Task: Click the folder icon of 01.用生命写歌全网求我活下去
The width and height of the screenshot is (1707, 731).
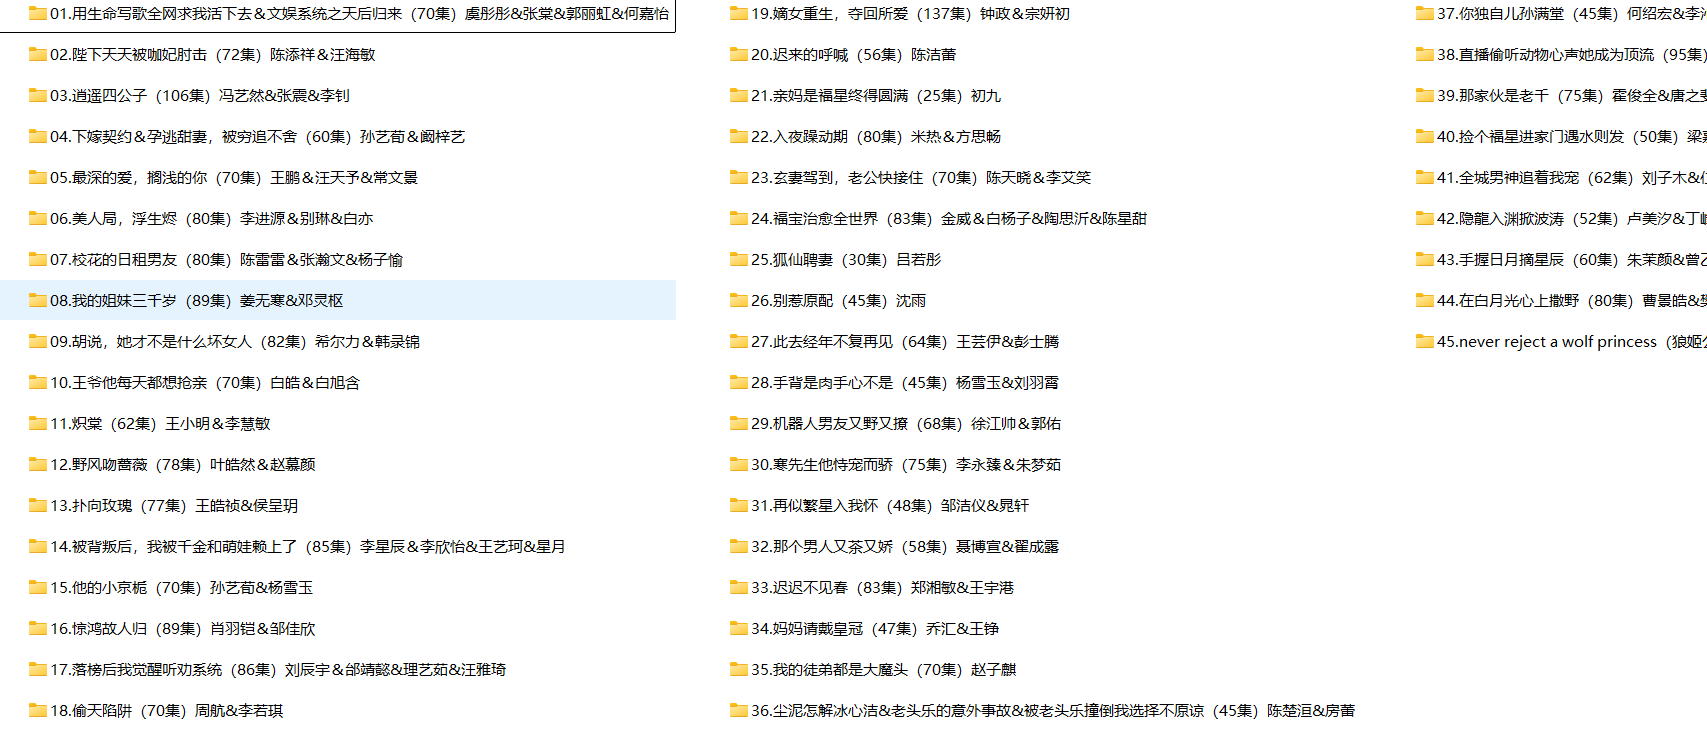Action: coord(38,13)
